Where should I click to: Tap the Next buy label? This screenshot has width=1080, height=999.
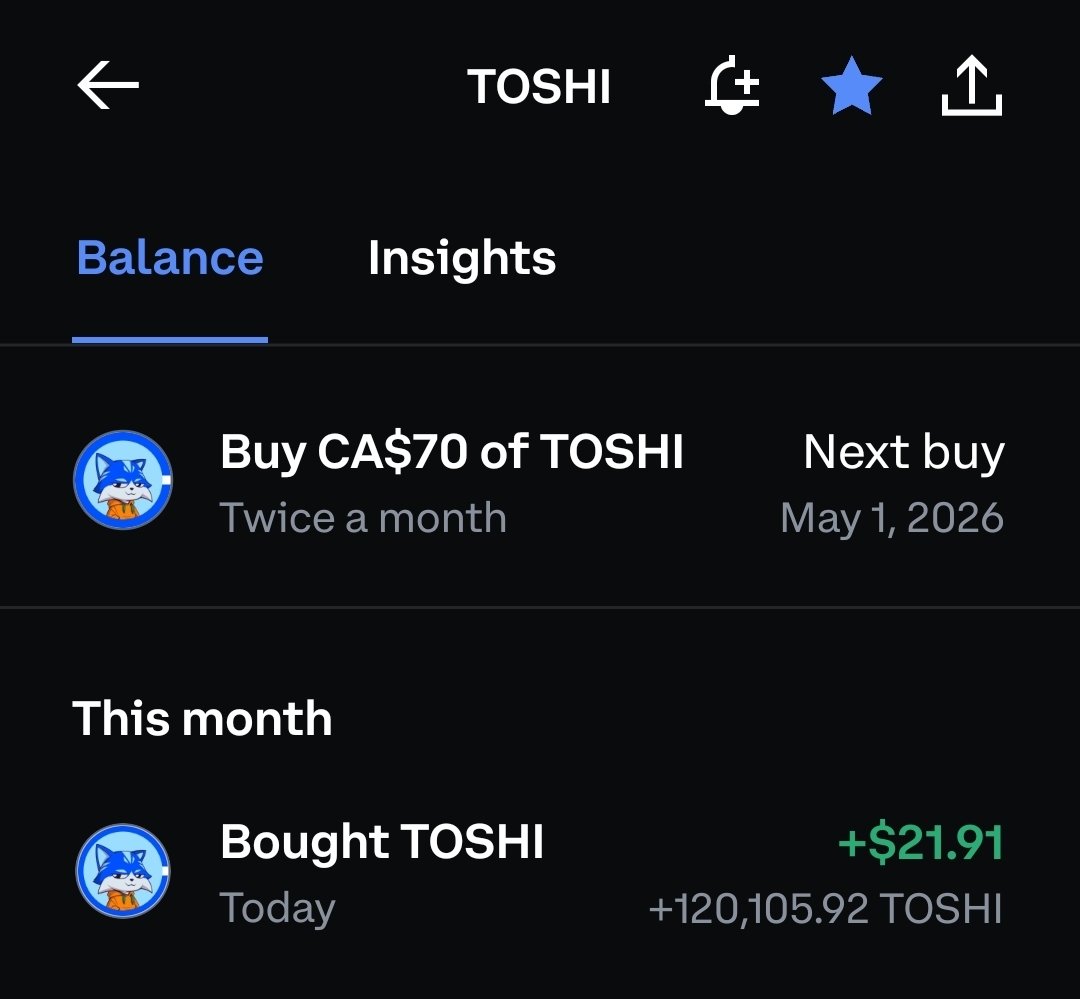903,452
